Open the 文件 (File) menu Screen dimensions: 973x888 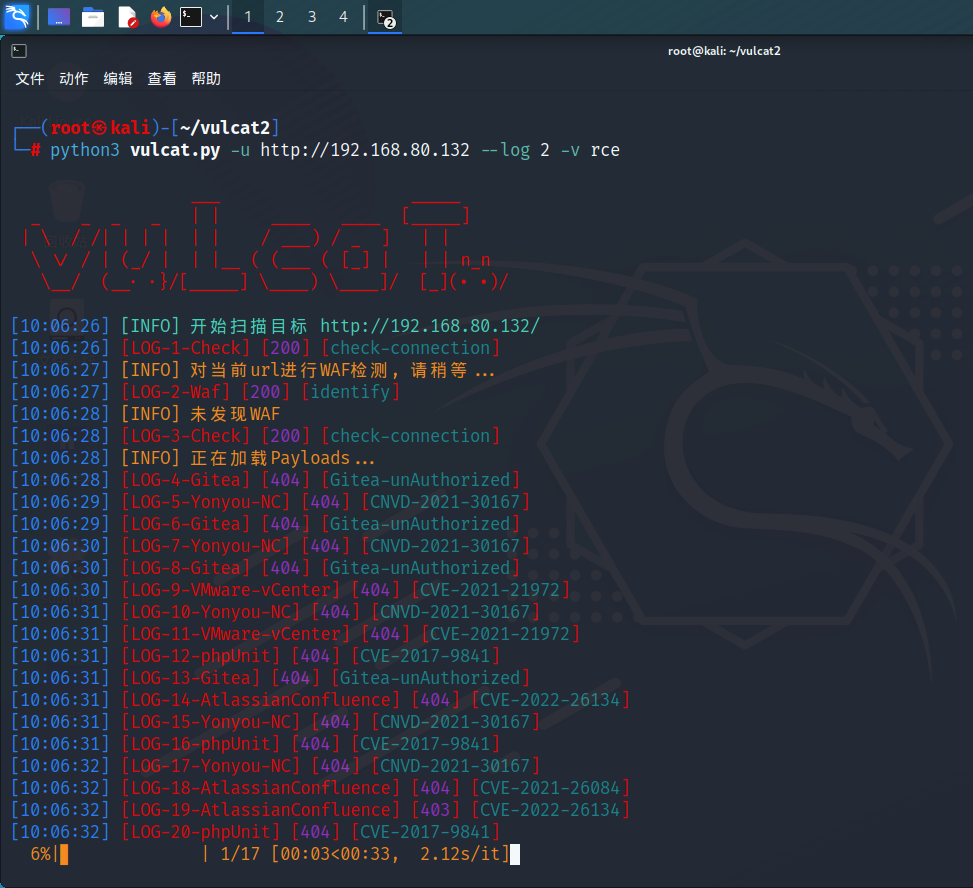tap(30, 79)
